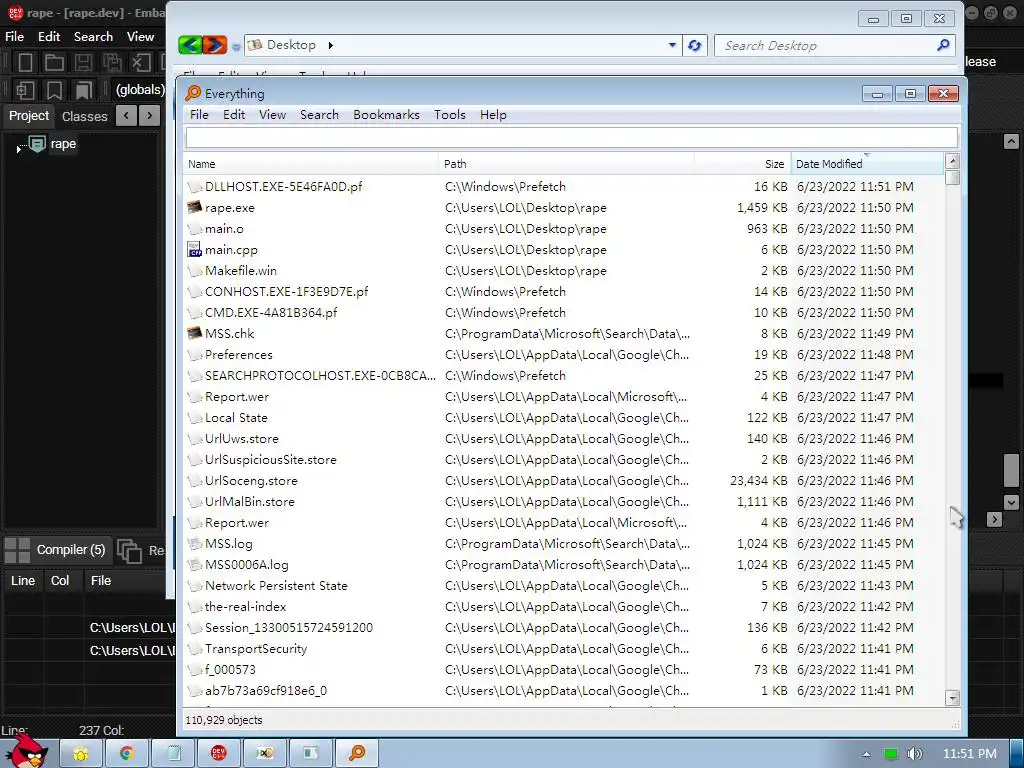
Task: Open the Dev-C++ Search menu
Action: tap(93, 37)
